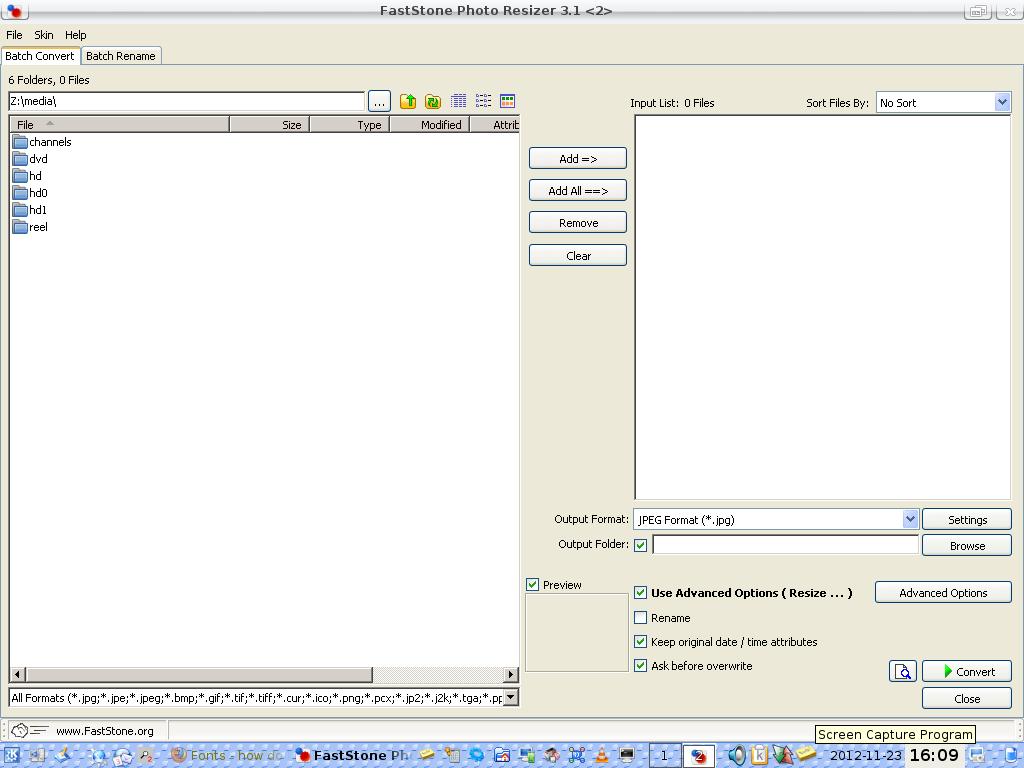Click the Add All ==> button

578,191
